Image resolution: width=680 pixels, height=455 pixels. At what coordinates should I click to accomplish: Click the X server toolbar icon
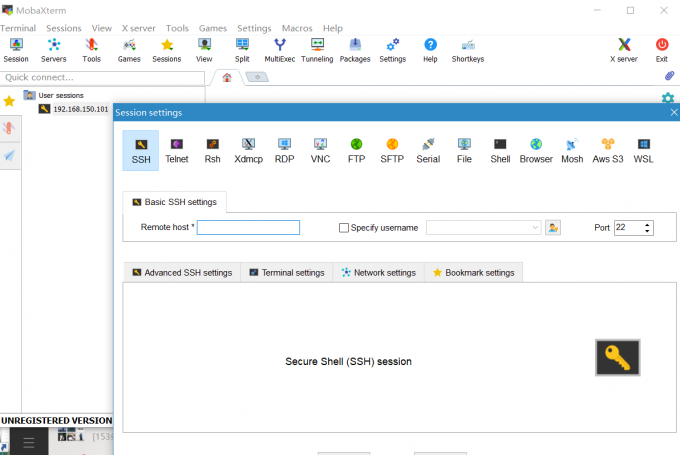point(624,50)
